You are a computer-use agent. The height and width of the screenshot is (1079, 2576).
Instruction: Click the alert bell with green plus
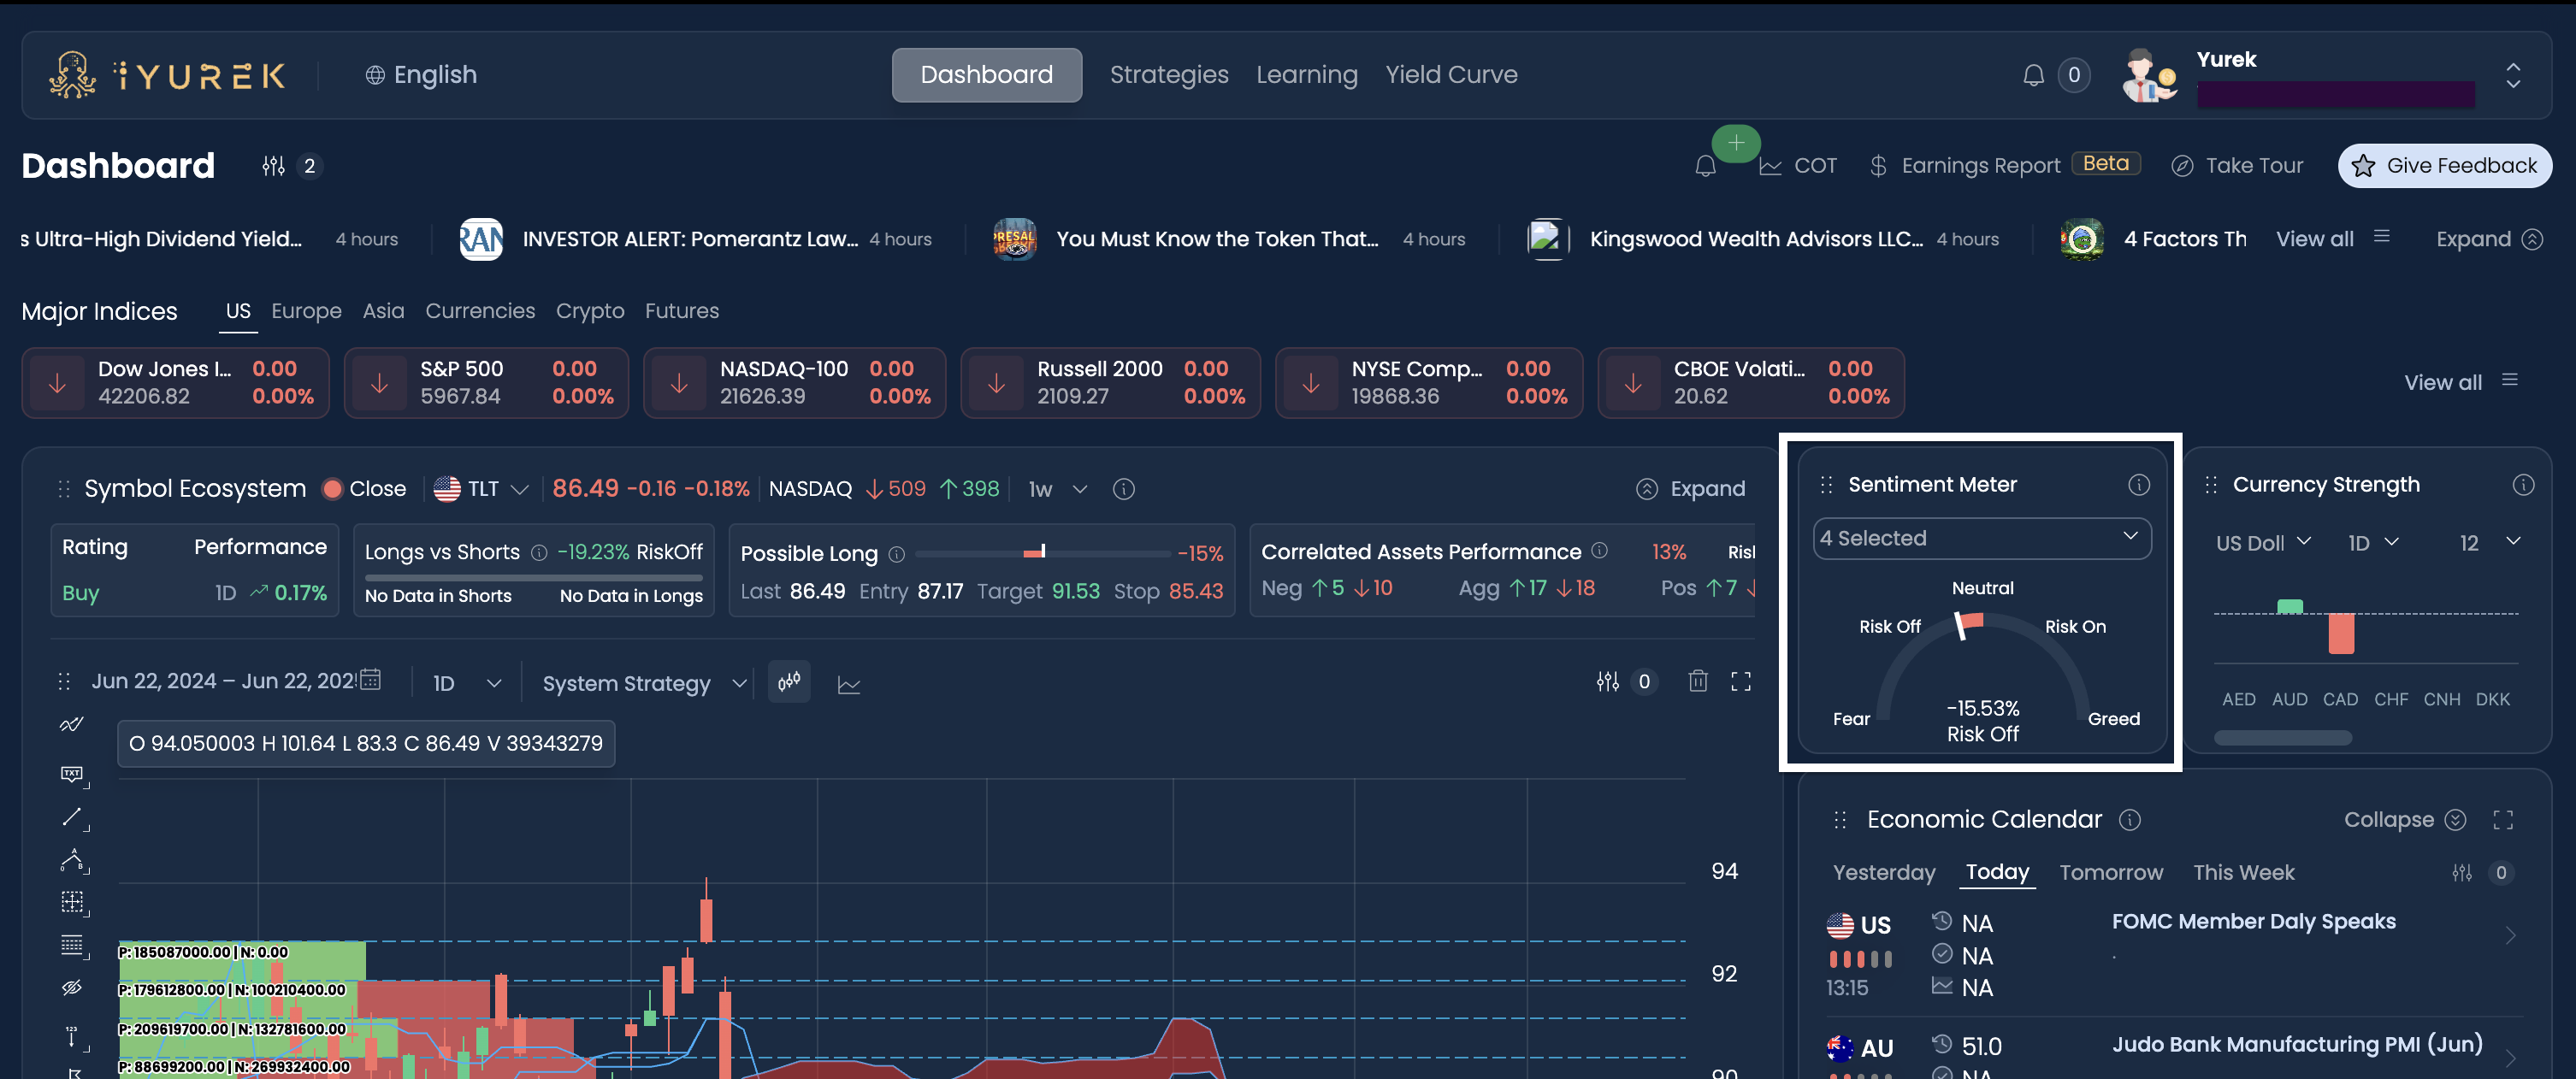pyautogui.click(x=1706, y=165)
